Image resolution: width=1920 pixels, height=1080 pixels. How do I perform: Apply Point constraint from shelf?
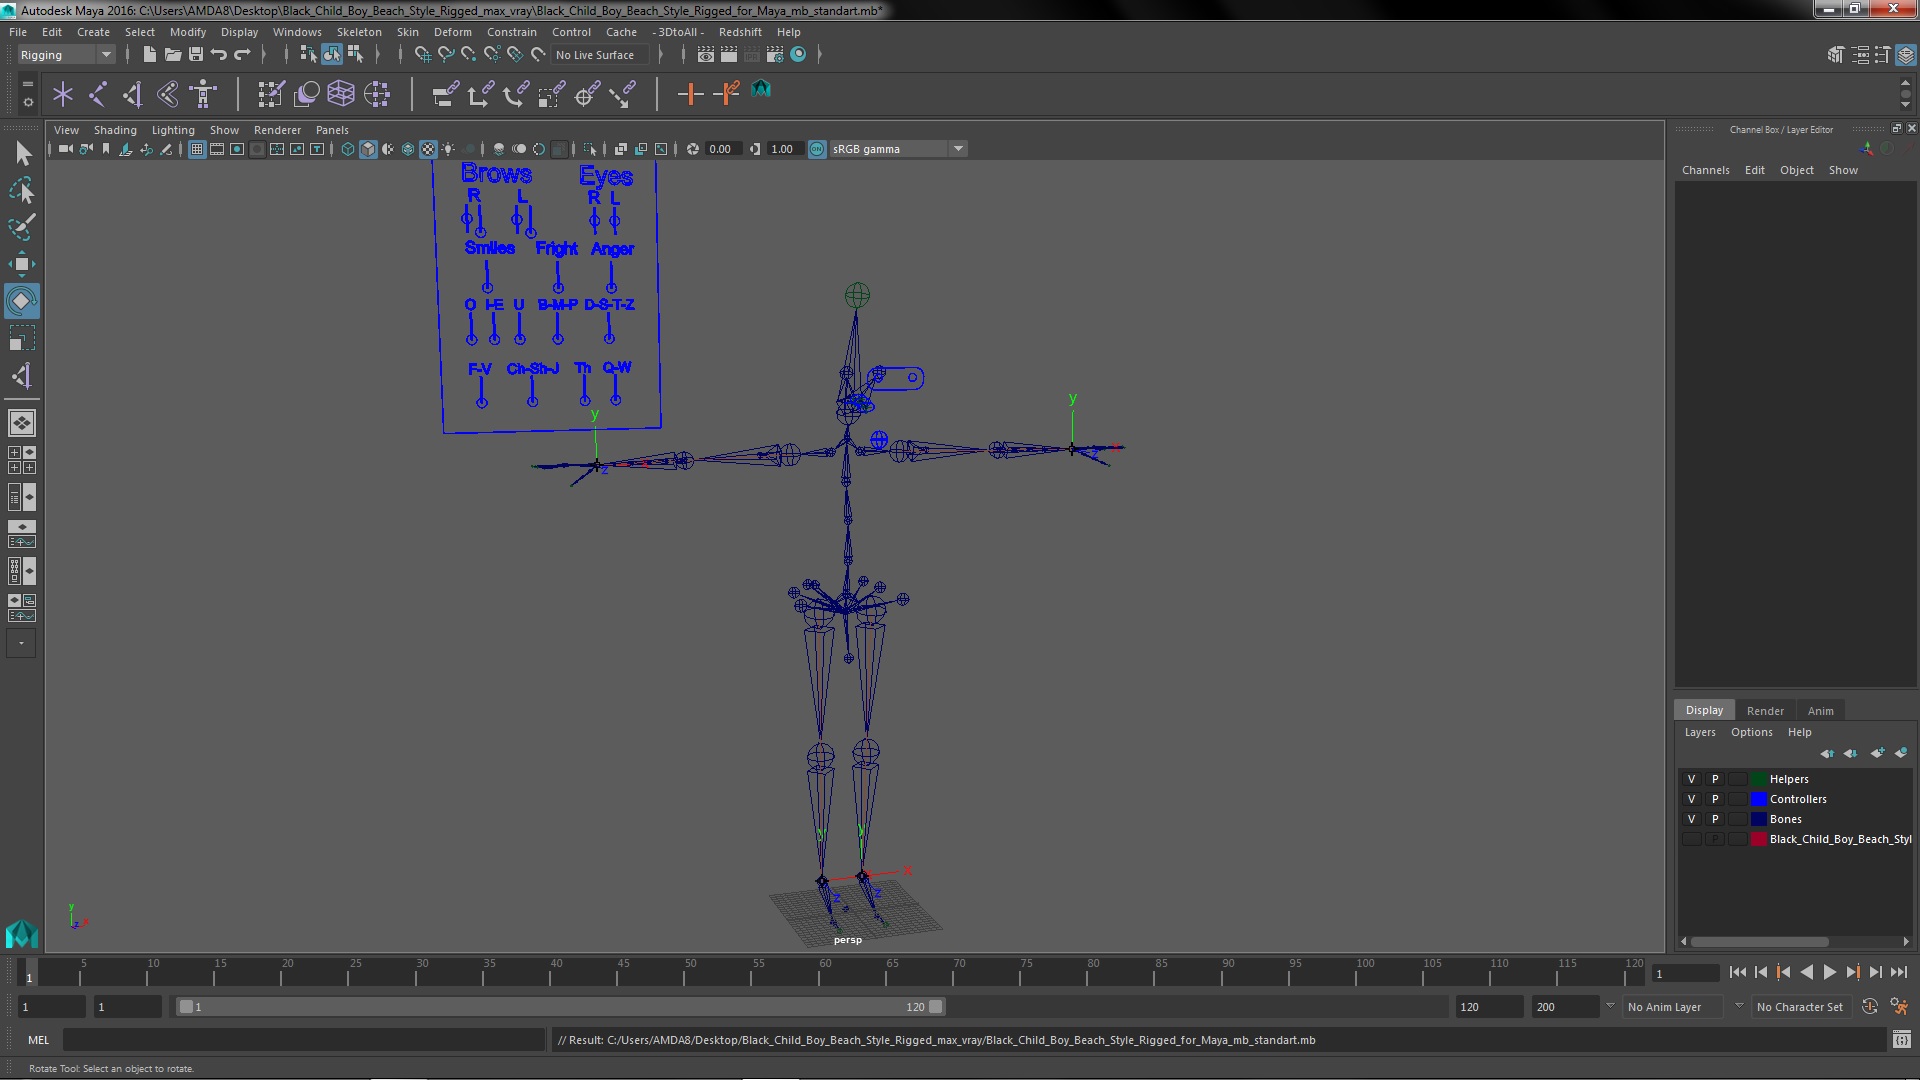pos(480,95)
